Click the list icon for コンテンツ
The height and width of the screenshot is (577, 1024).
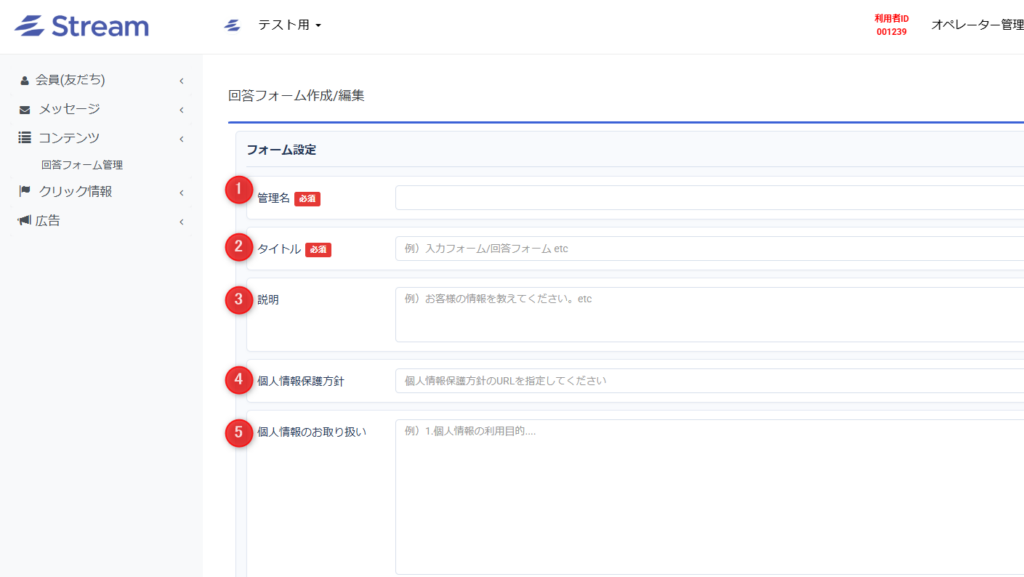(25, 137)
